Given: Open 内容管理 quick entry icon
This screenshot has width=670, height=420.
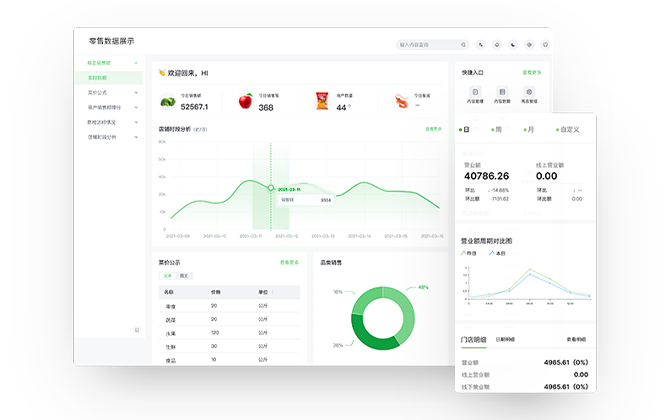Looking at the screenshot, I should [473, 93].
